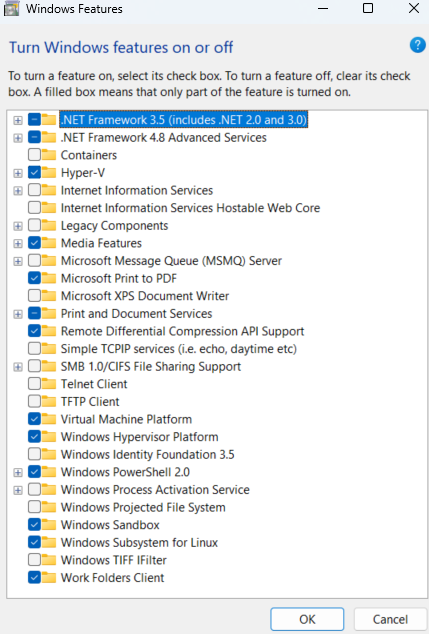This screenshot has width=429, height=634.
Task: Click the folder icon beside Hyper-V
Action: click(49, 173)
